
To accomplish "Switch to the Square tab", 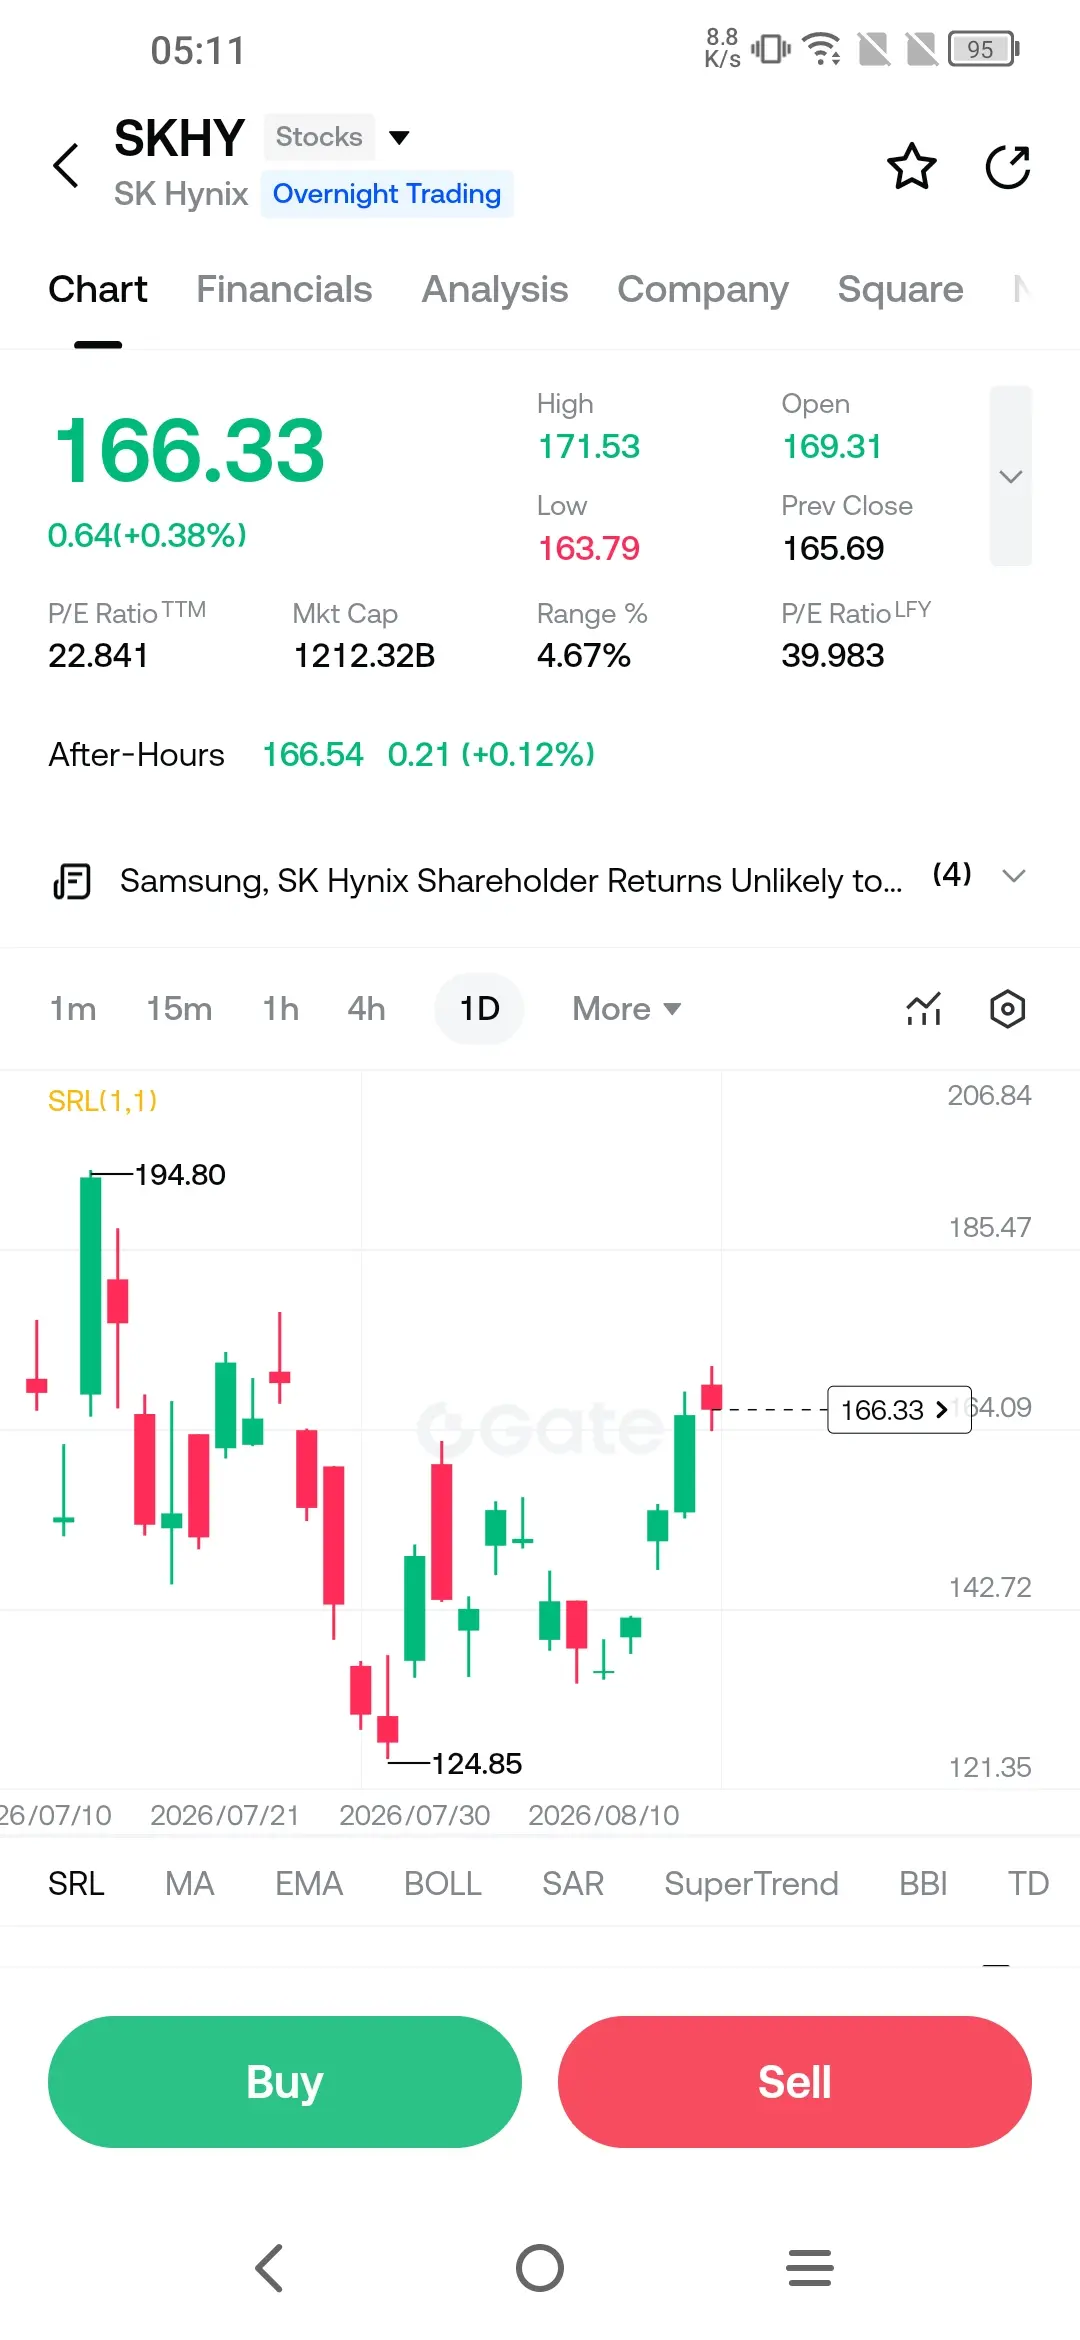I will coord(900,289).
